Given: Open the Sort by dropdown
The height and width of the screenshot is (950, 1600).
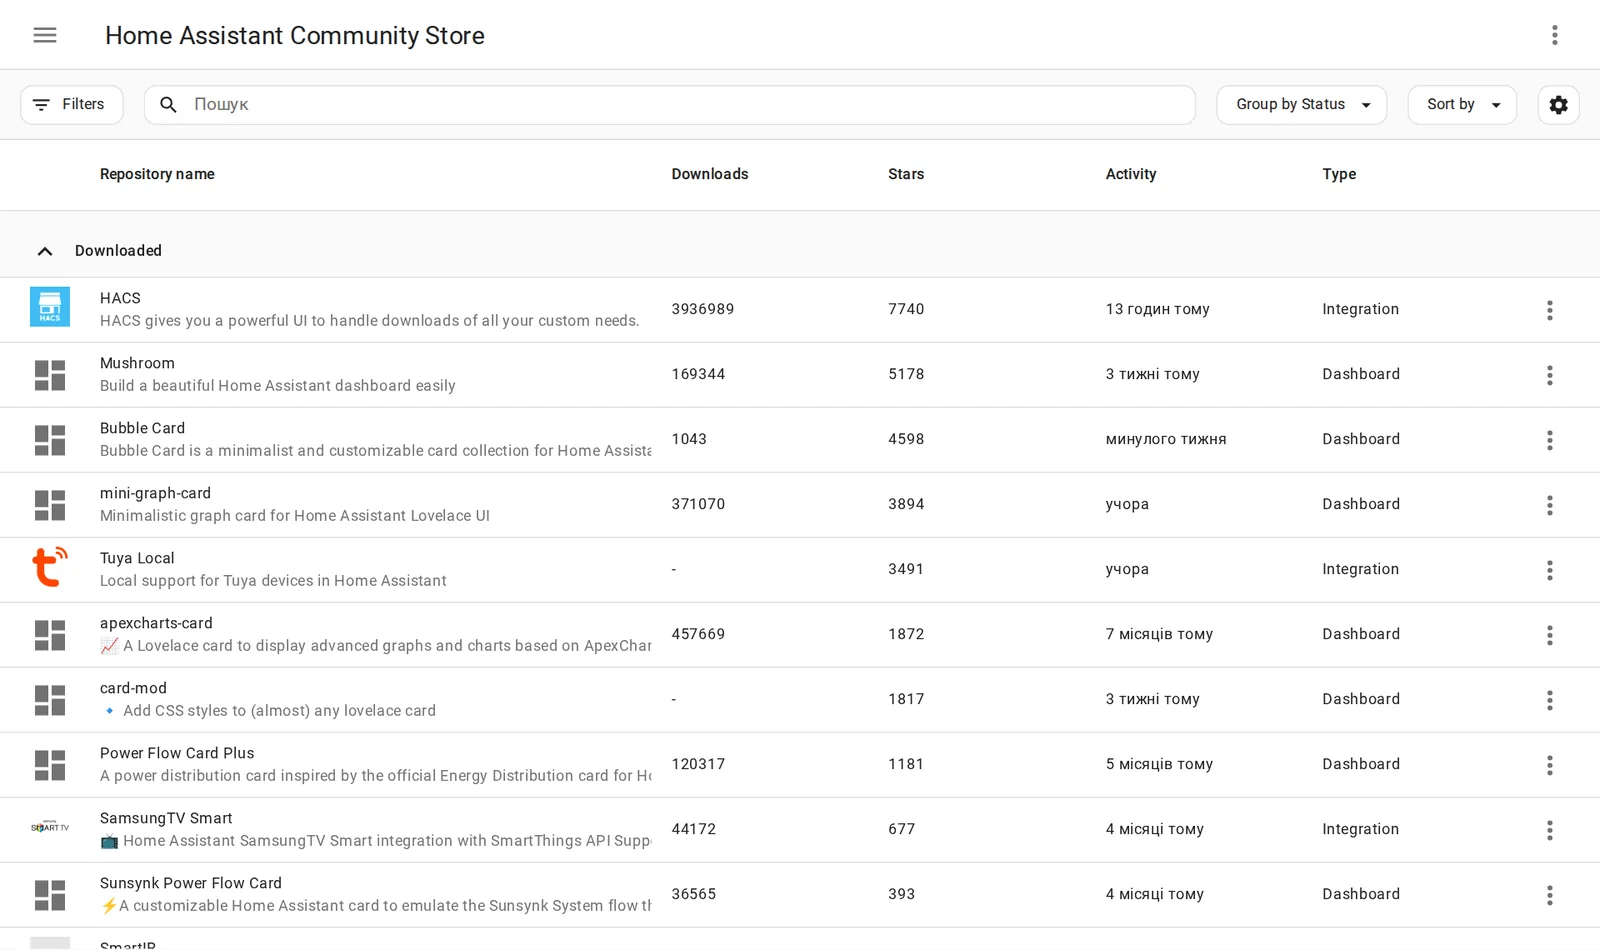Looking at the screenshot, I should [1462, 105].
